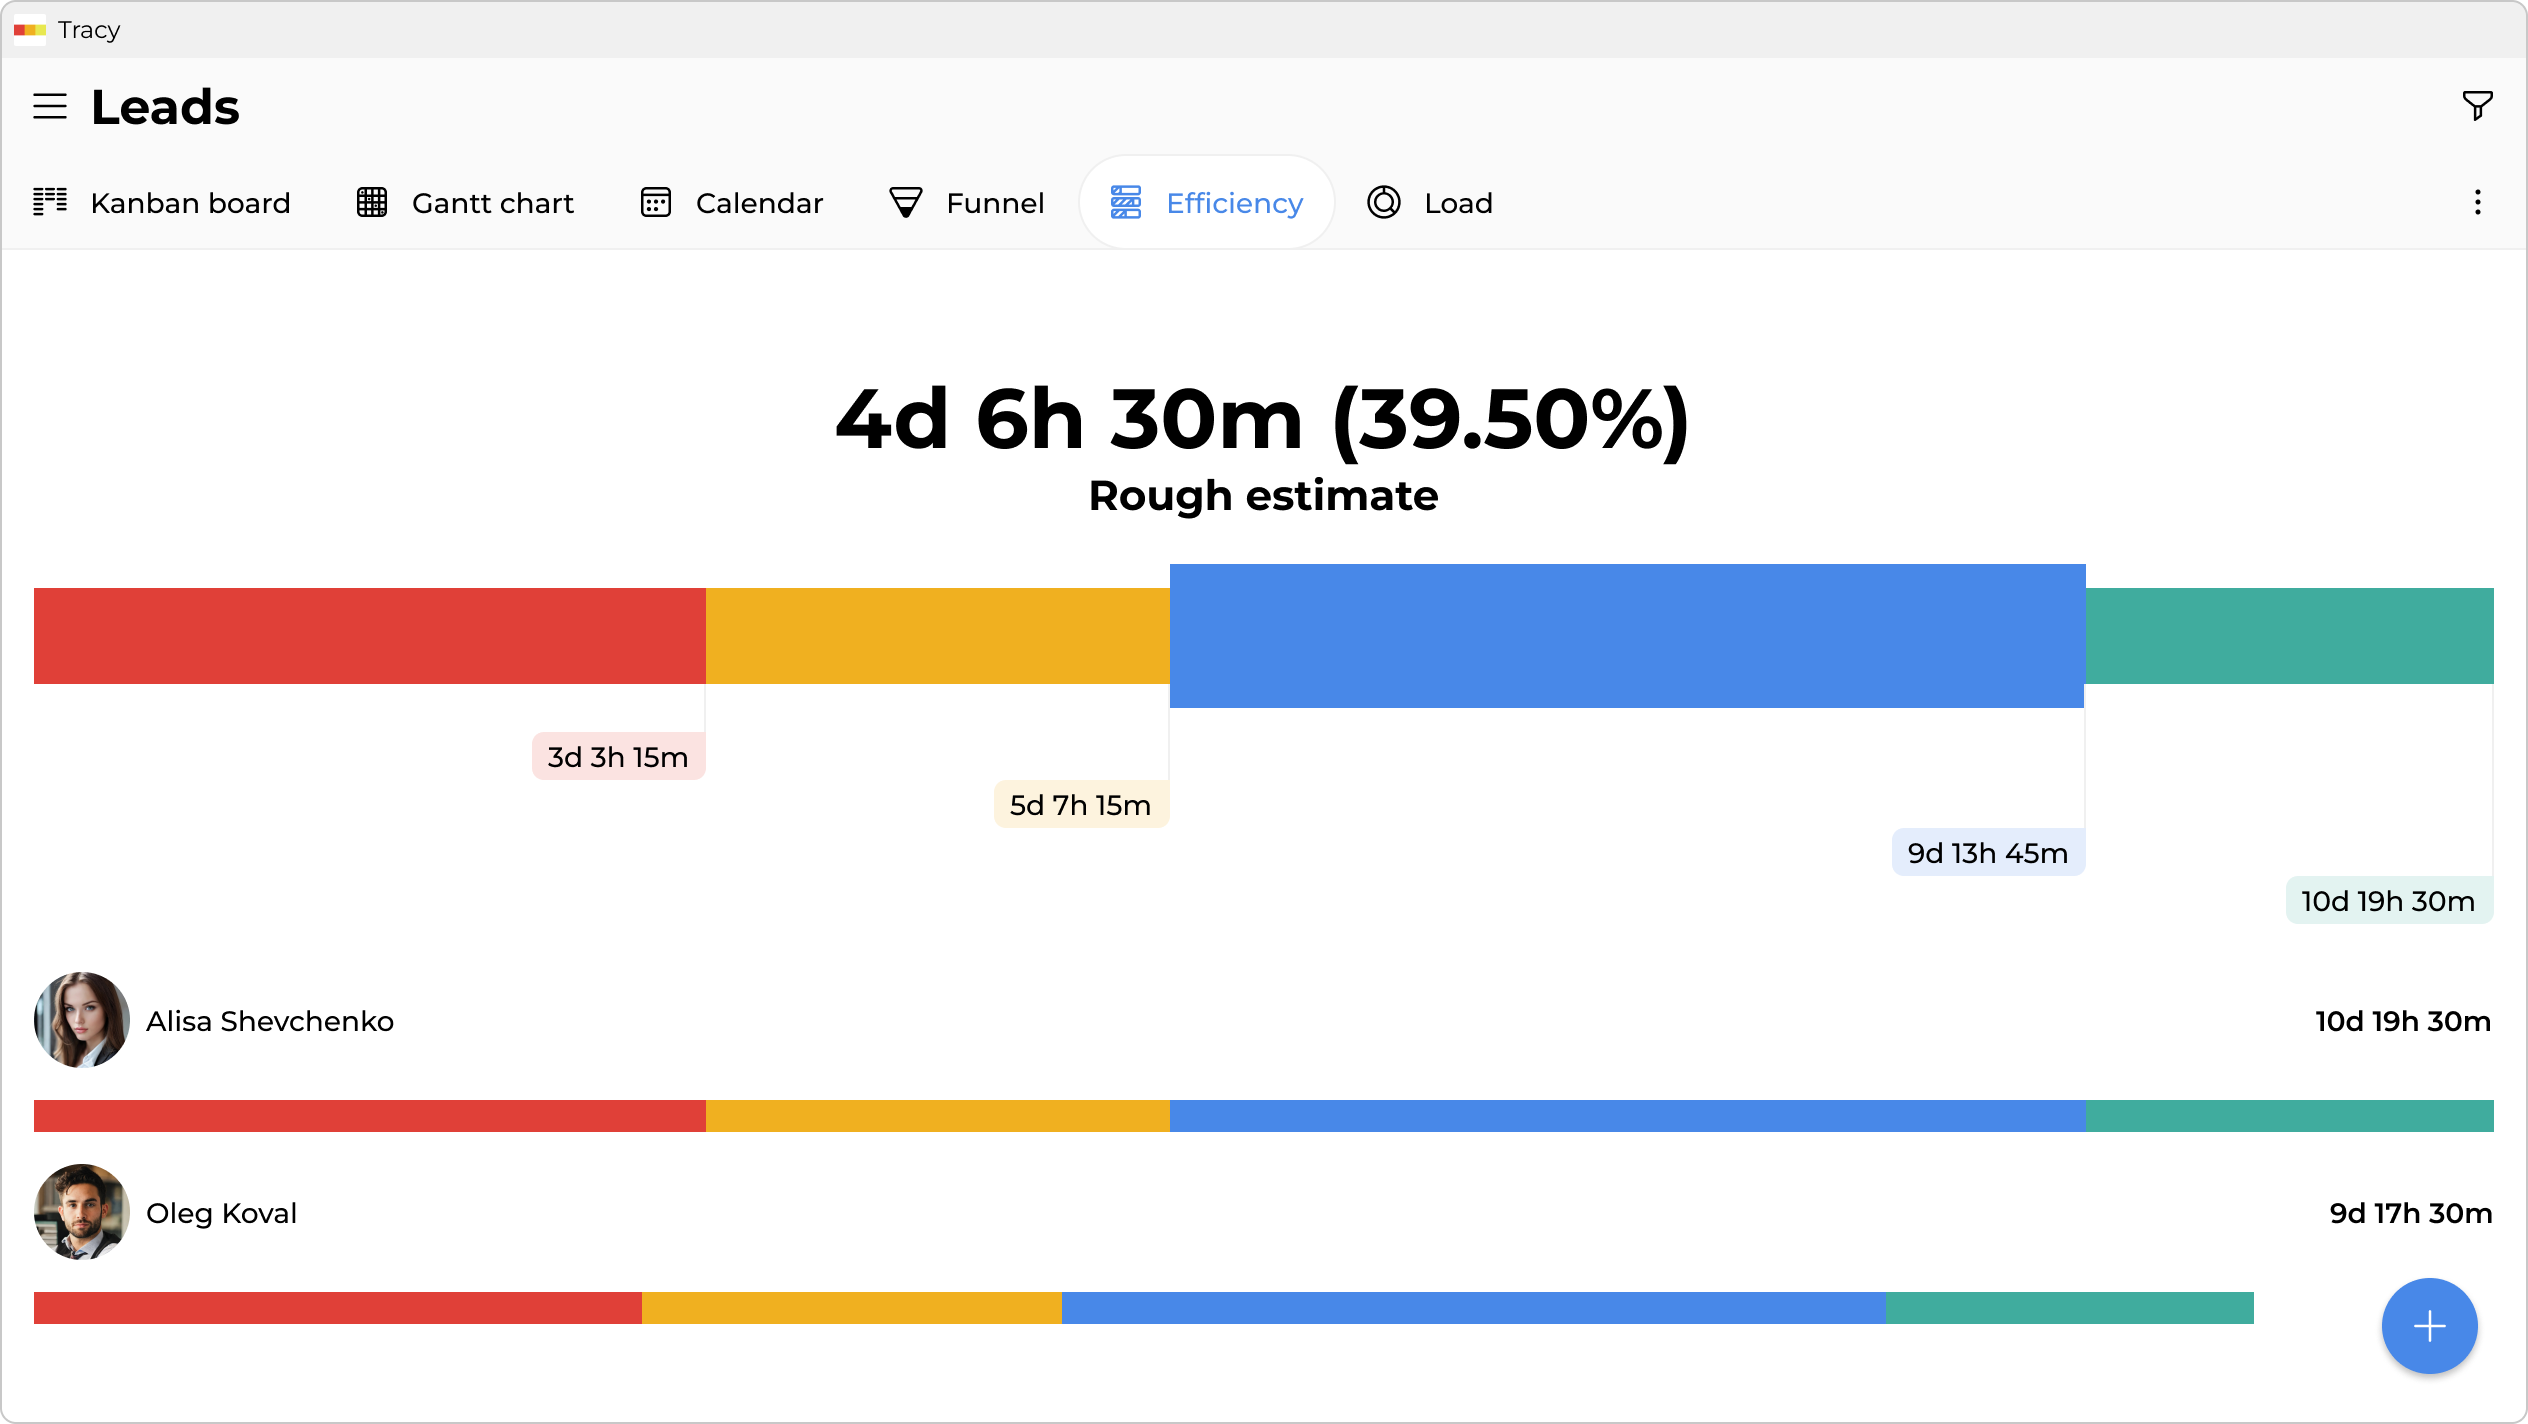
Task: Select the large blue segment of summary bar
Action: 1627,636
